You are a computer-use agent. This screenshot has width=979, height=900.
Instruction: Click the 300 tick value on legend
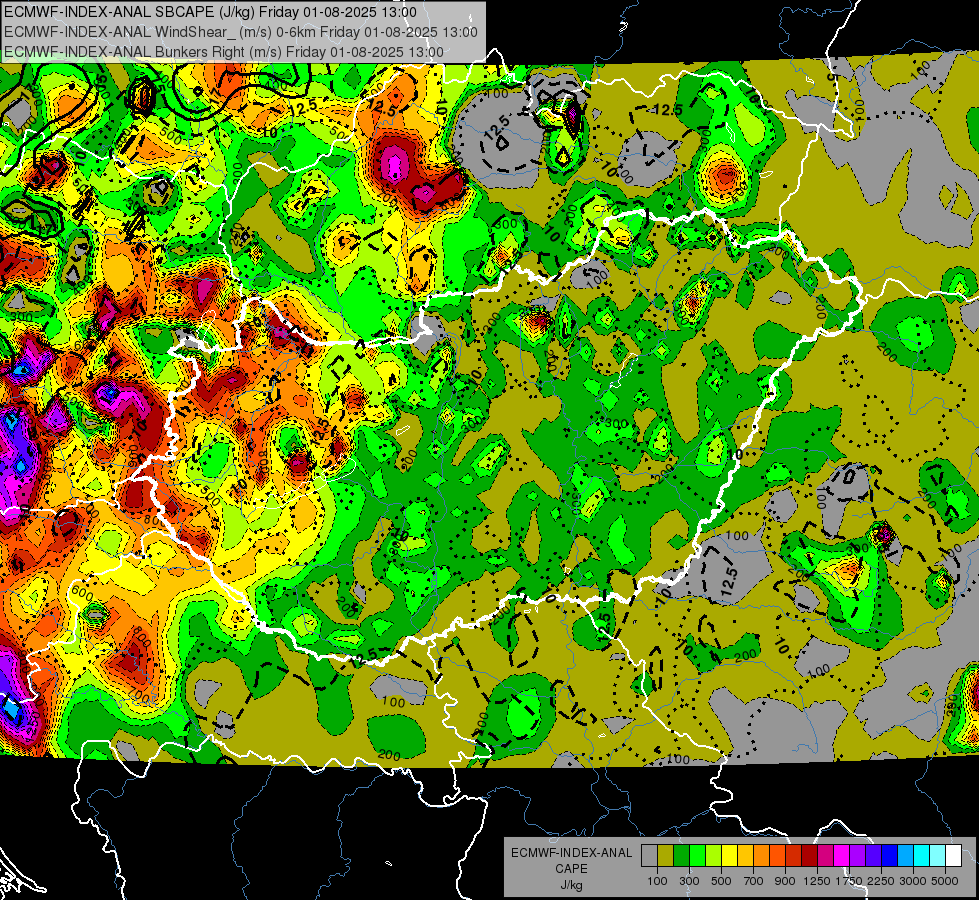point(689,881)
